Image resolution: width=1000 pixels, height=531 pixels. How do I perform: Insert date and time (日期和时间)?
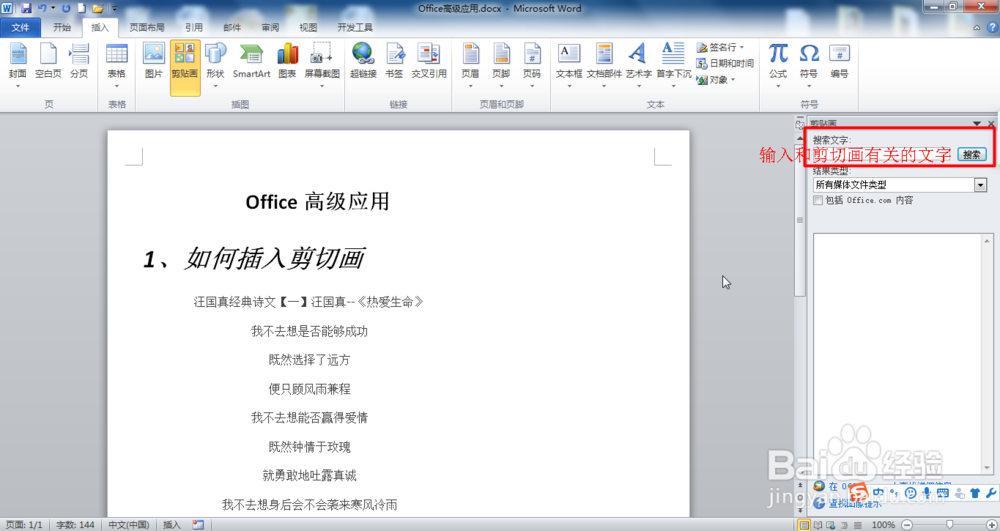pos(724,63)
